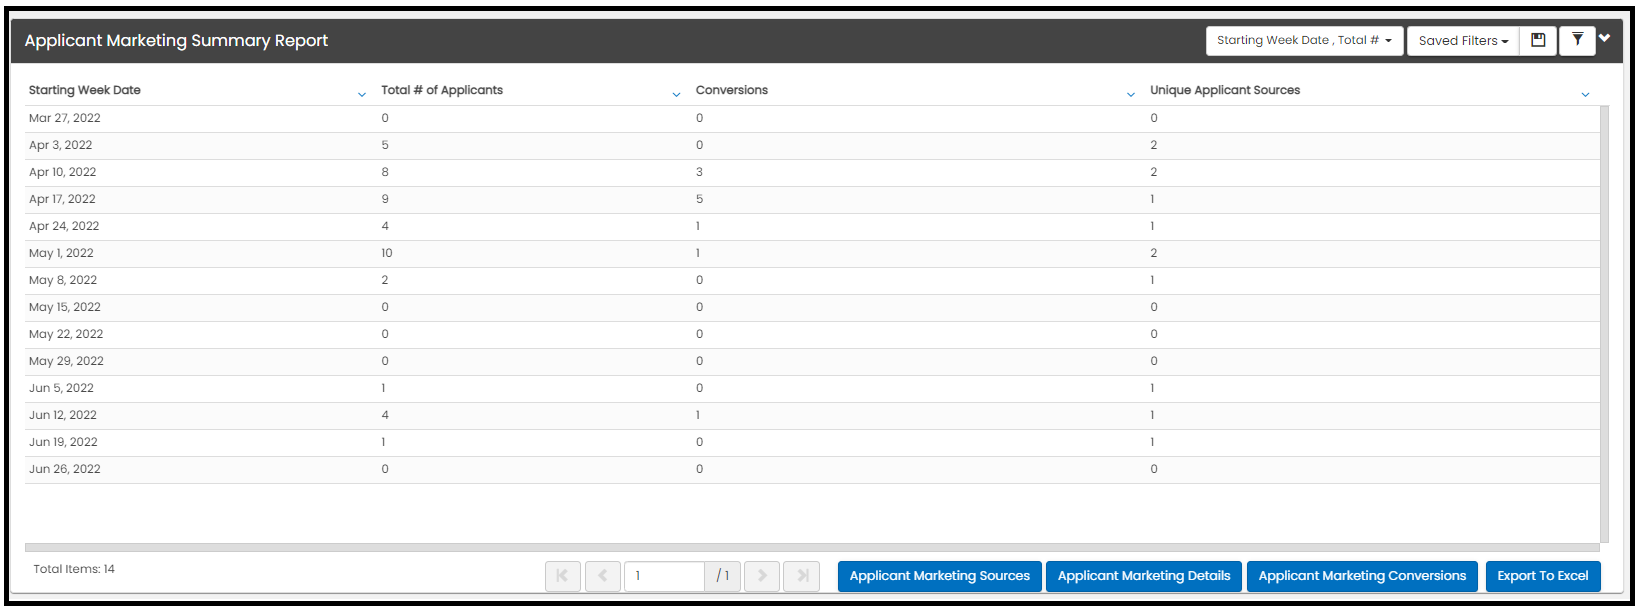
Task: Click applicants value 10 for May 1
Action: (386, 253)
